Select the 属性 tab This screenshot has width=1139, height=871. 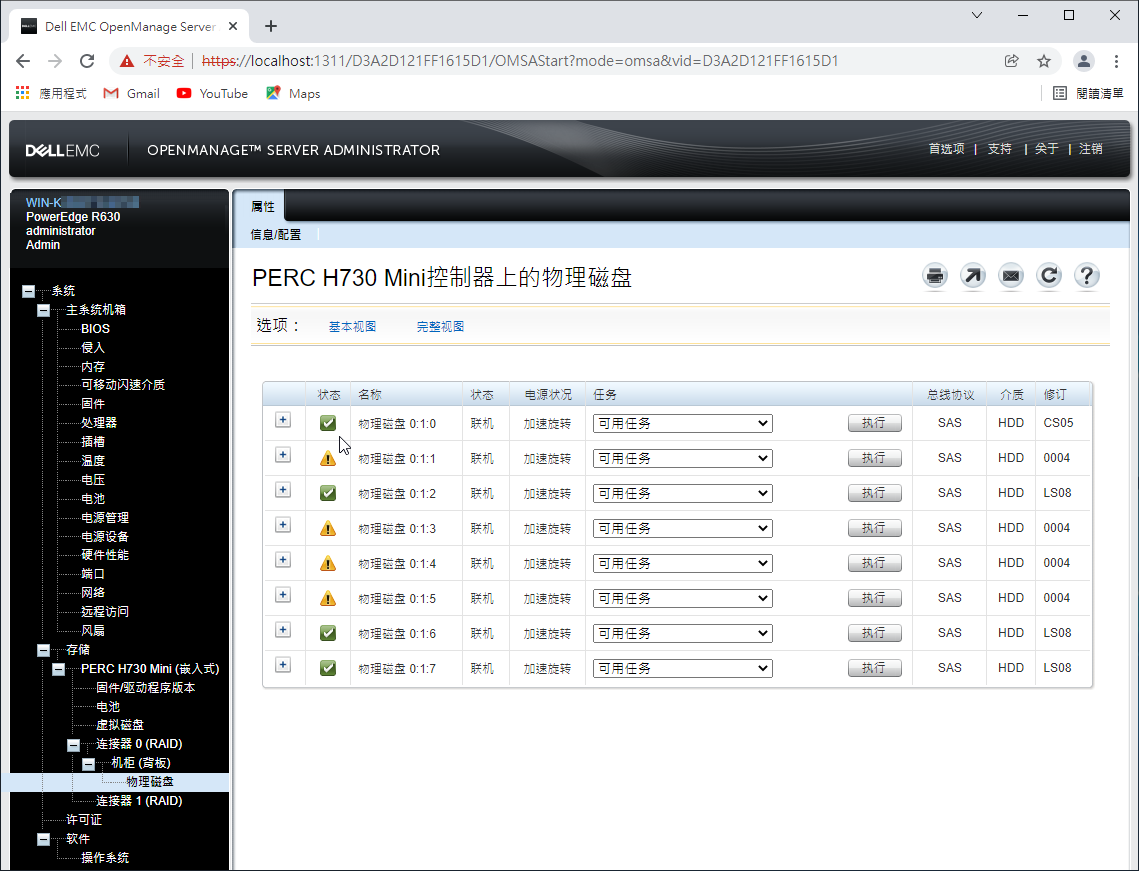coord(263,207)
